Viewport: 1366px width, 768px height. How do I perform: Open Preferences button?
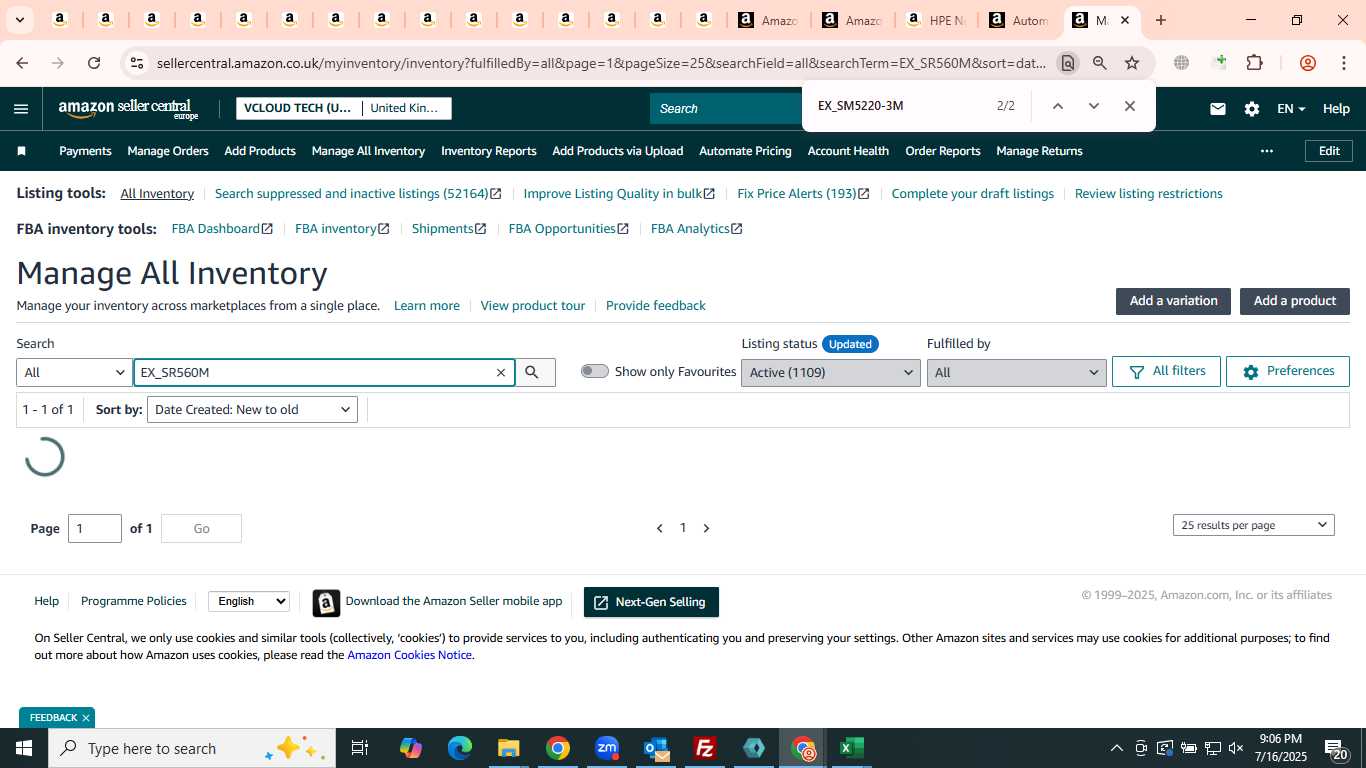[1288, 371]
